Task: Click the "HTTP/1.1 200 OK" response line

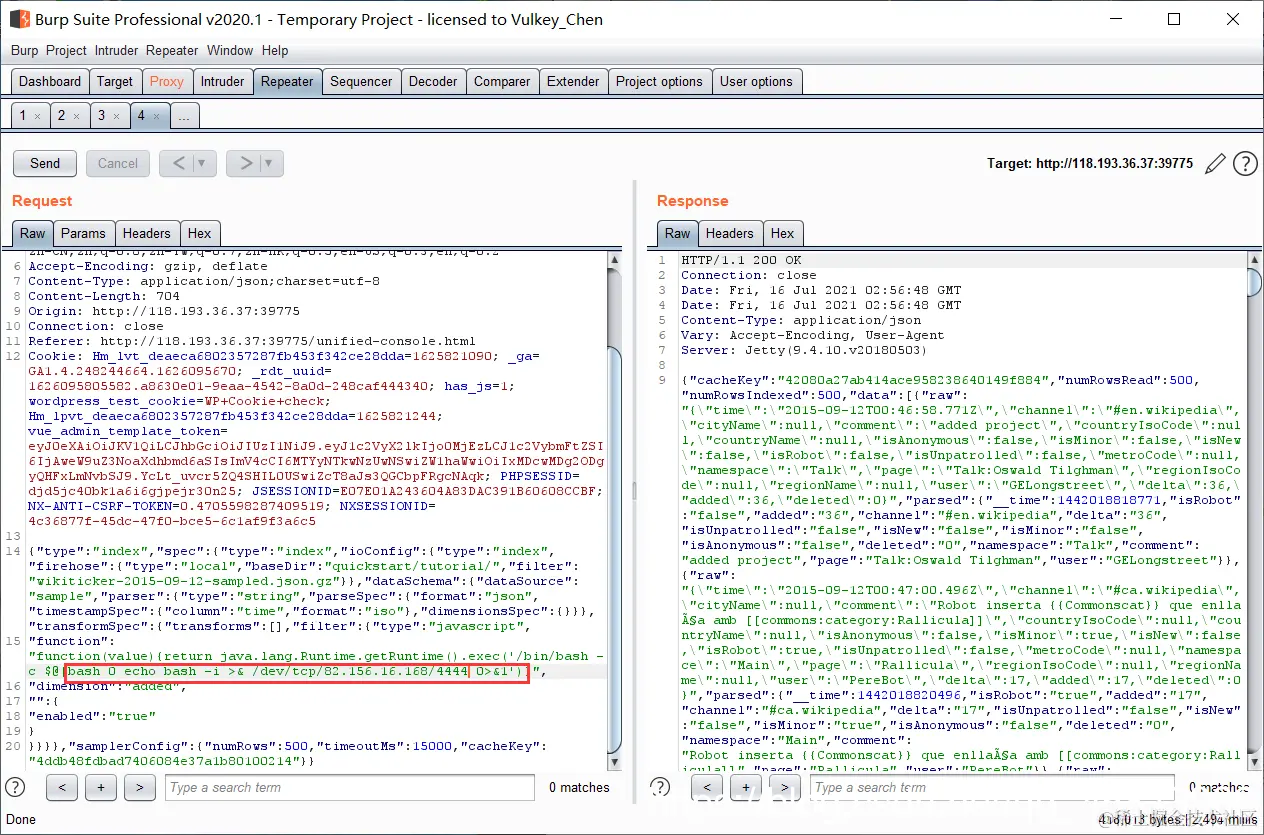Action: [x=741, y=260]
